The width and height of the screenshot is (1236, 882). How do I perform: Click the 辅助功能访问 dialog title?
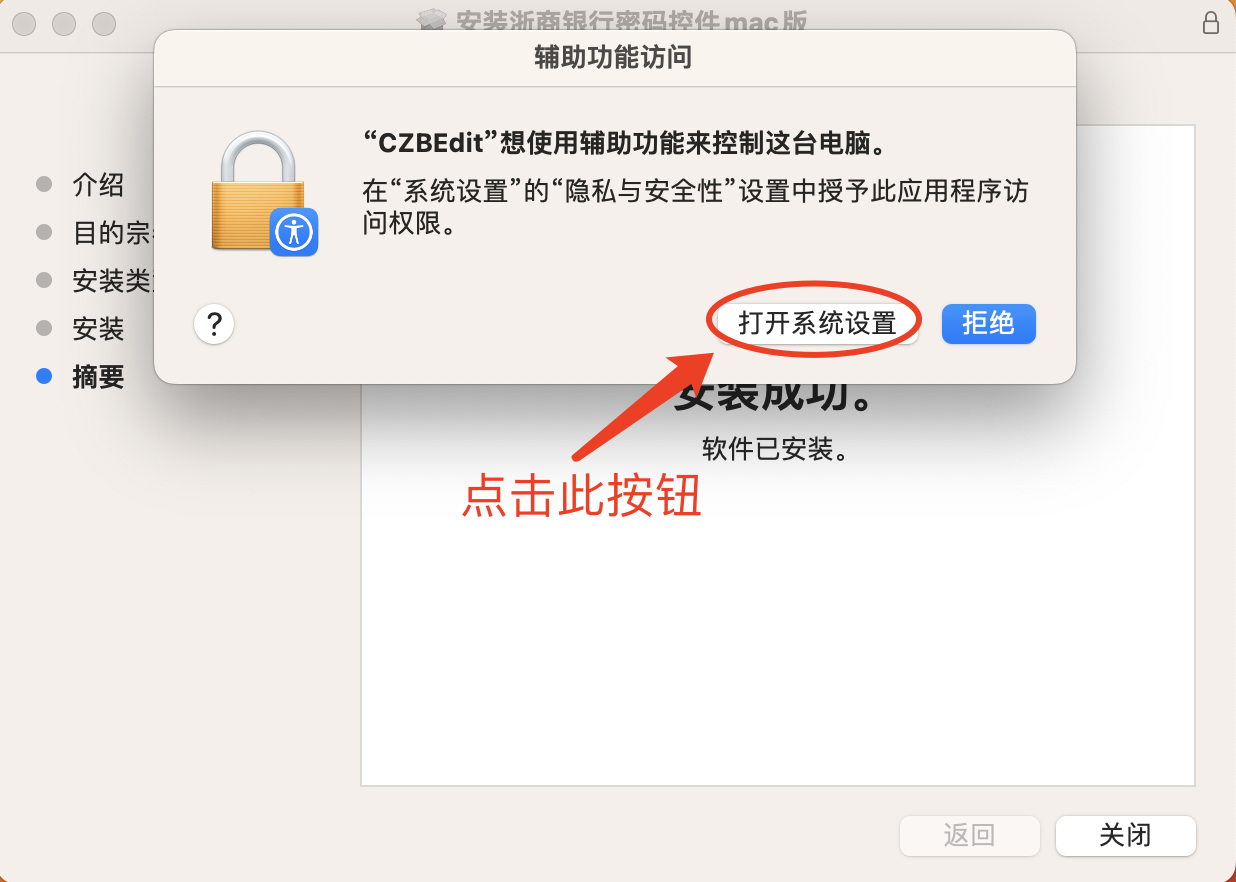click(613, 57)
